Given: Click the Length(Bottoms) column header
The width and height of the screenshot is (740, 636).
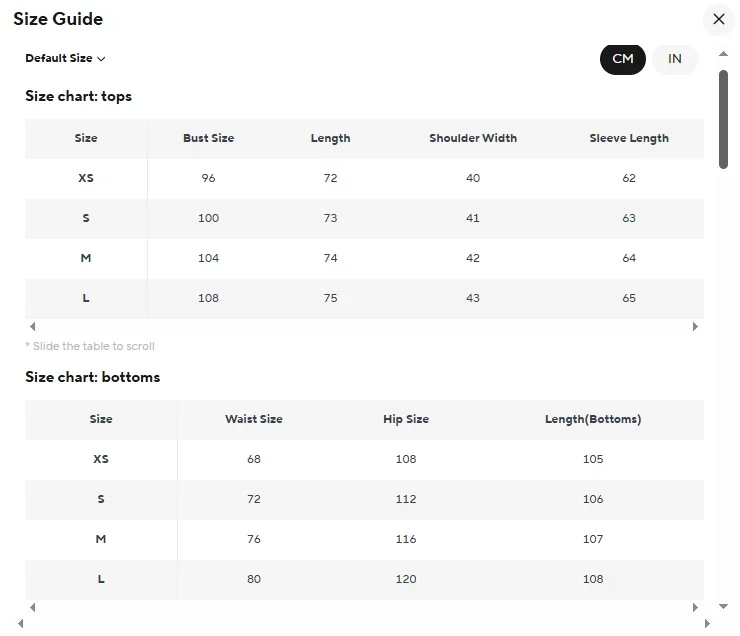Looking at the screenshot, I should pos(593,419).
